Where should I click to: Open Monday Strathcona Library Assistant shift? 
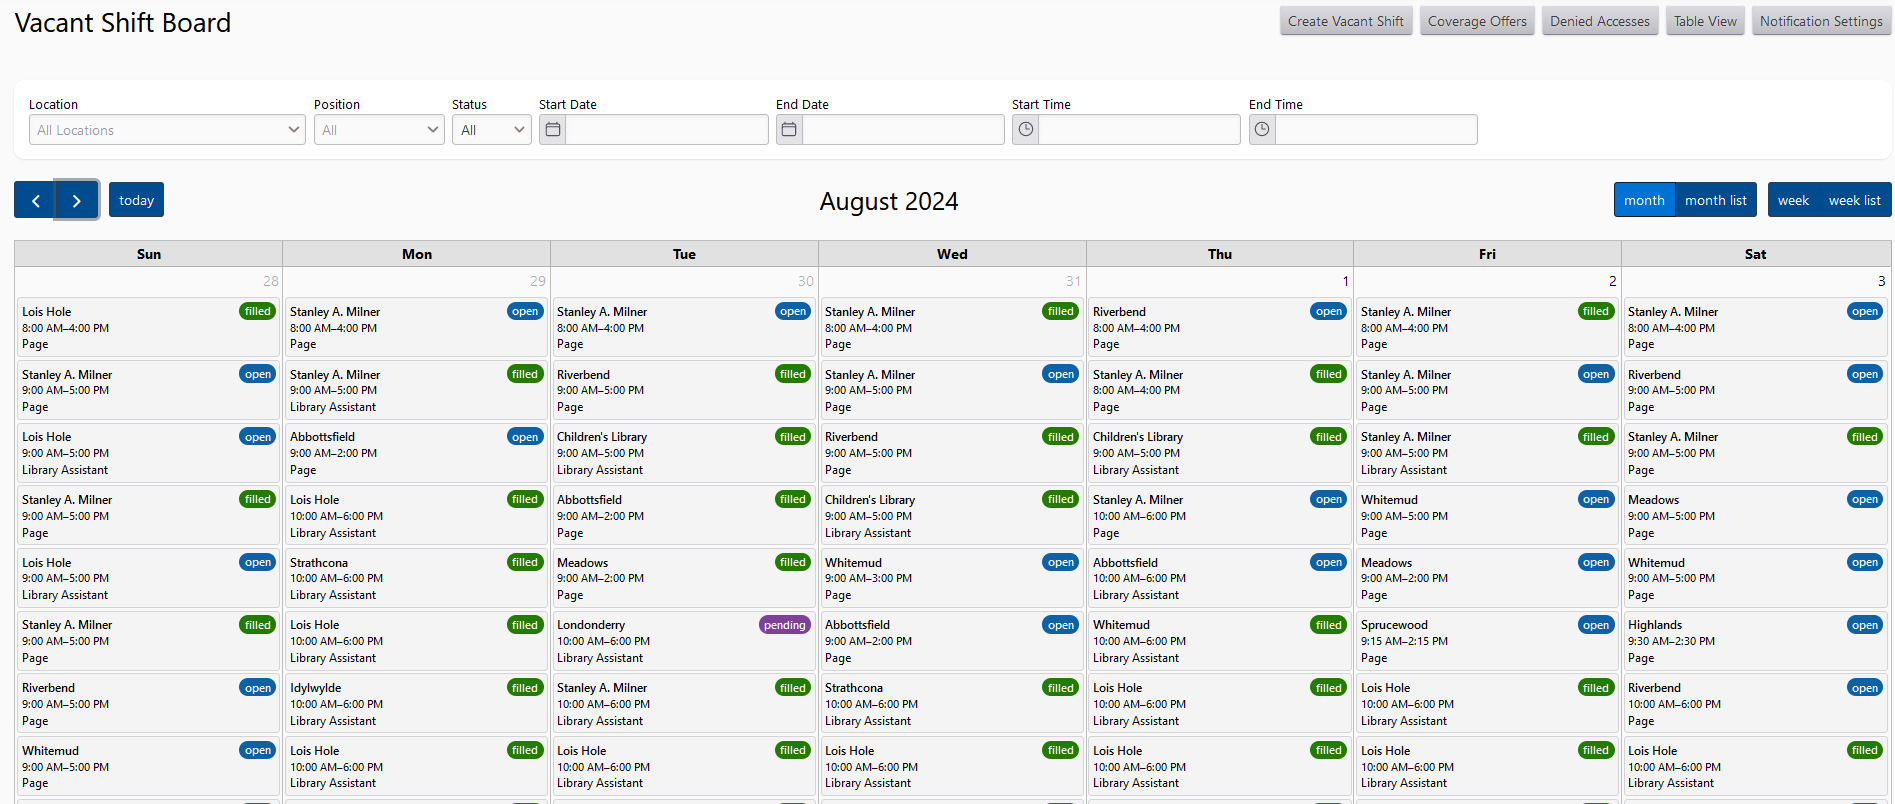(416, 578)
